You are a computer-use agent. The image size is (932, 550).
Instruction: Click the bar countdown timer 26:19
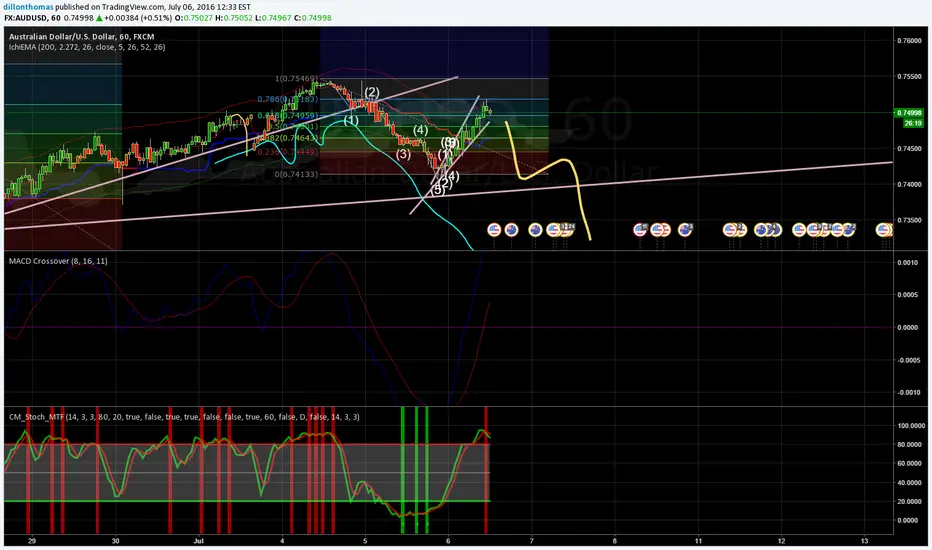tap(913, 123)
